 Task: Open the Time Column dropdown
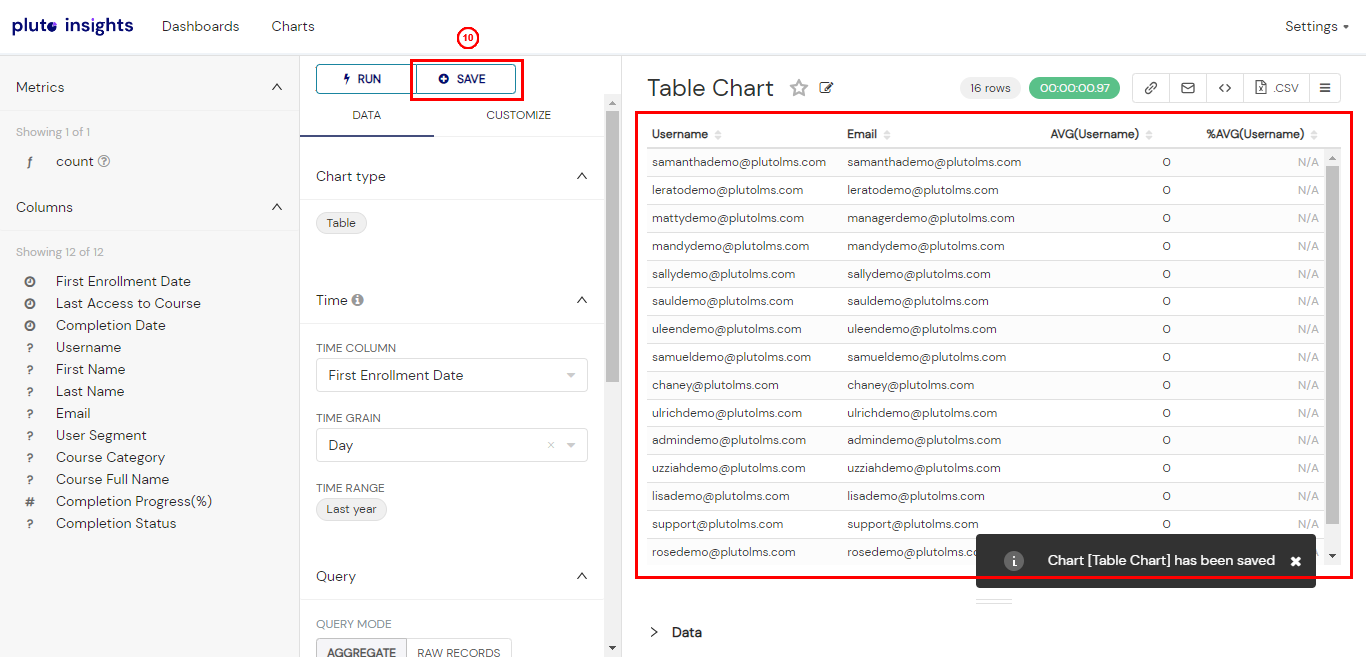coord(452,375)
